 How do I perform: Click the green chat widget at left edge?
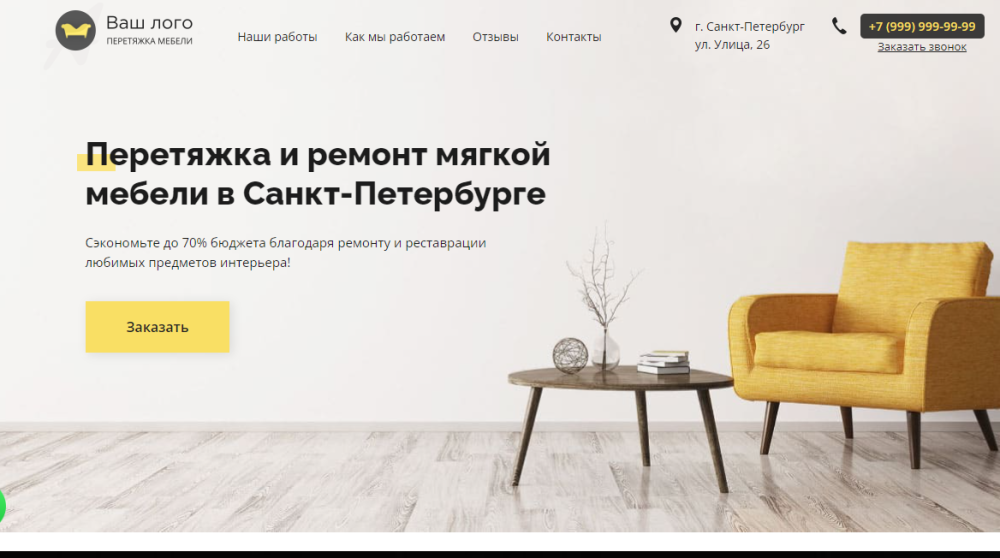(2, 507)
